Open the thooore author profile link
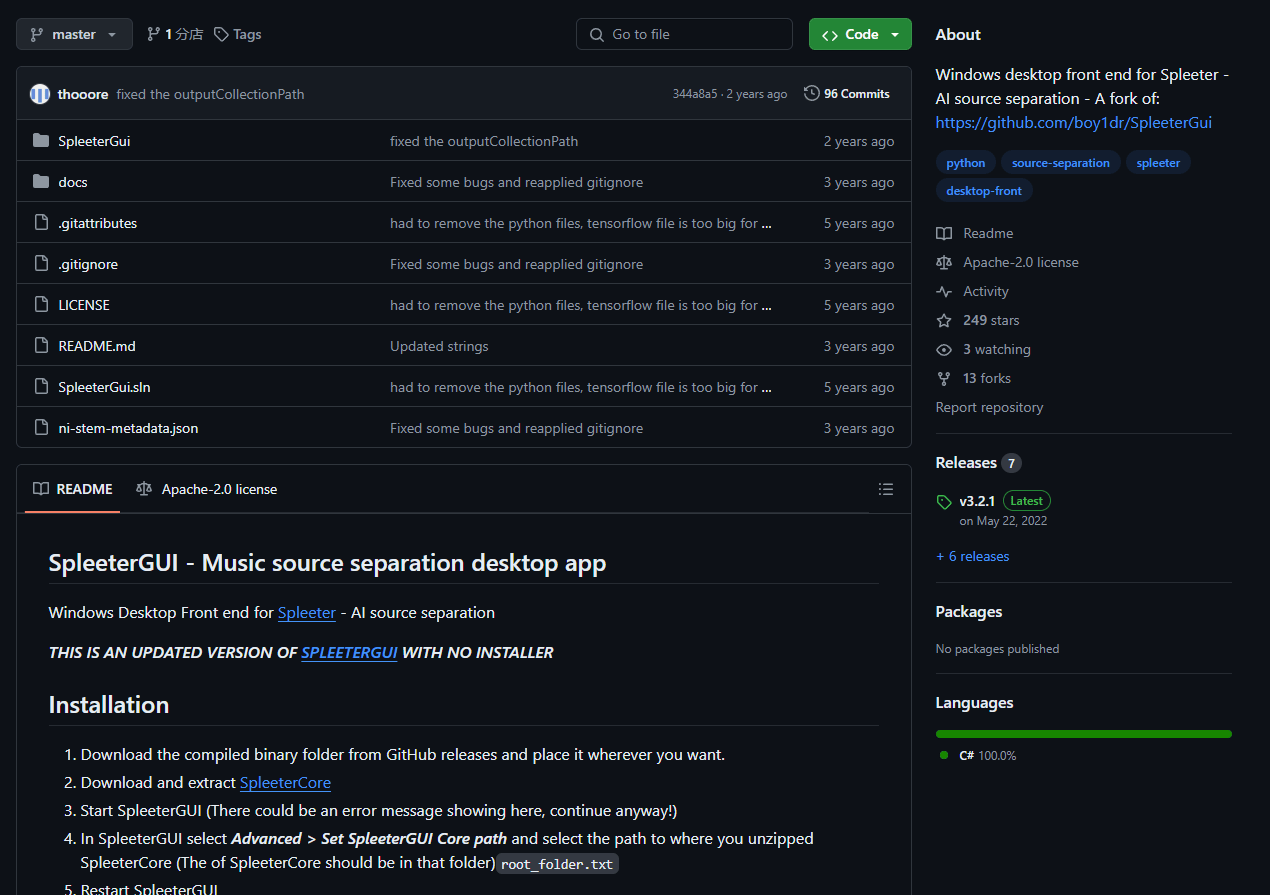The width and height of the screenshot is (1270, 895). (83, 94)
